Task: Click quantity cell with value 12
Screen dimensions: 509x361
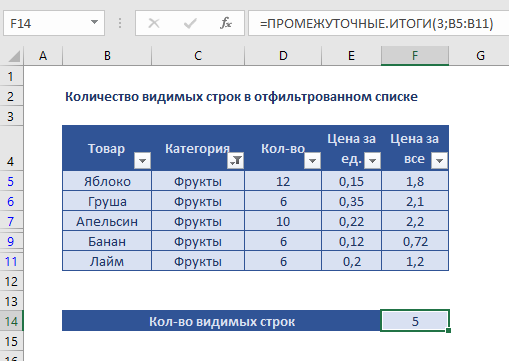Action: [283, 181]
